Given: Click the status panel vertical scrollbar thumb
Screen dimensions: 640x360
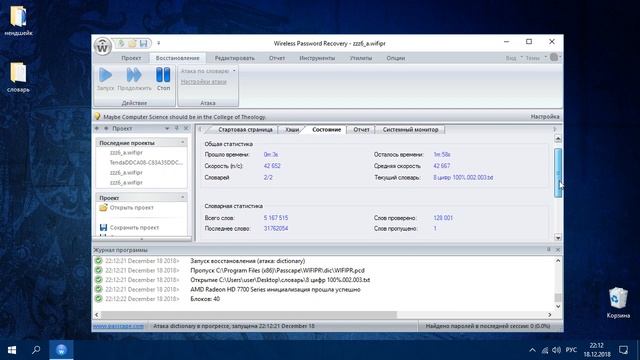Looking at the screenshot, I should (558, 173).
